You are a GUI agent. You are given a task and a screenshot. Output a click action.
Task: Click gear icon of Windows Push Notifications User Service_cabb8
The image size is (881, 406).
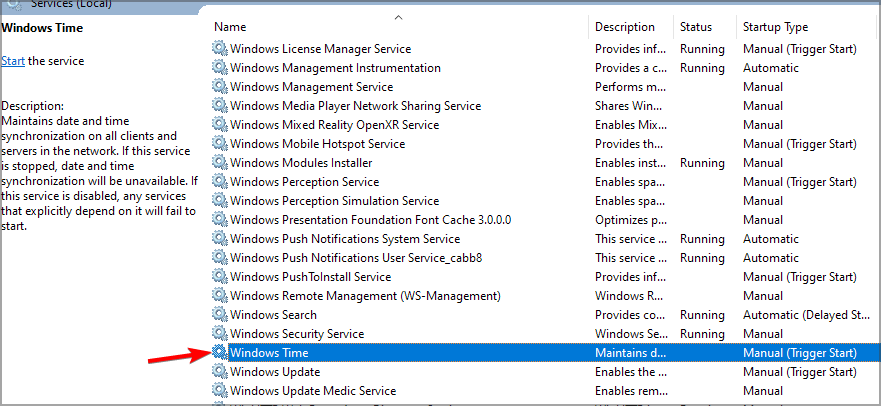pyautogui.click(x=219, y=258)
